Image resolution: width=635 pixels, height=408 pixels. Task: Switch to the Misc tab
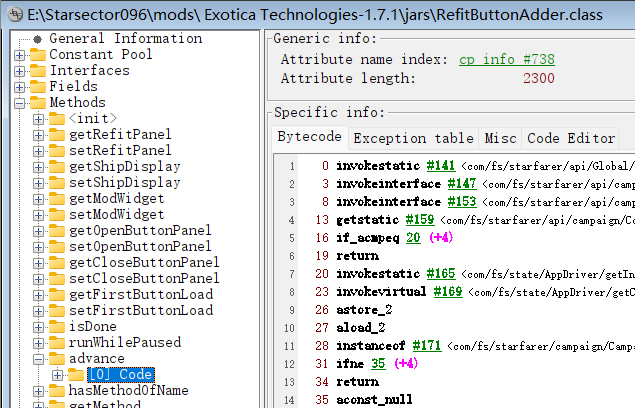pyautogui.click(x=500, y=138)
